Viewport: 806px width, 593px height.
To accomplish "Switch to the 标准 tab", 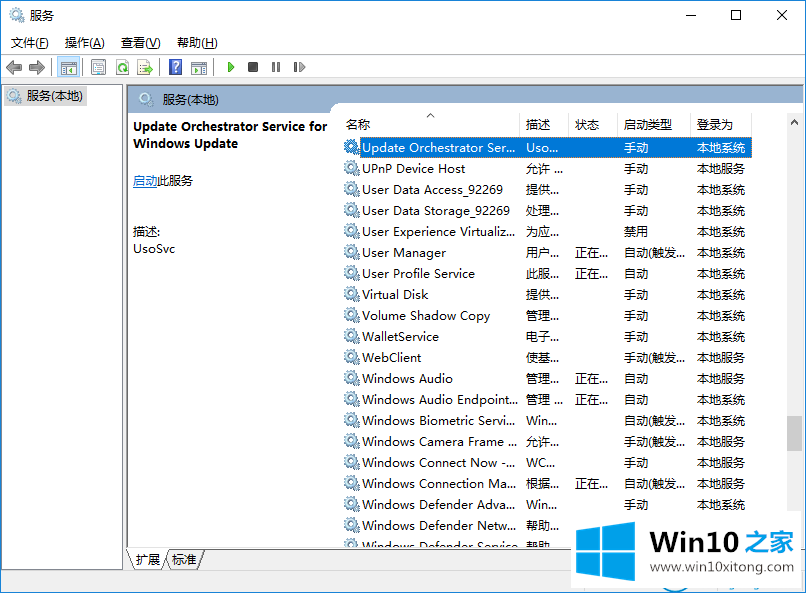I will (x=184, y=560).
